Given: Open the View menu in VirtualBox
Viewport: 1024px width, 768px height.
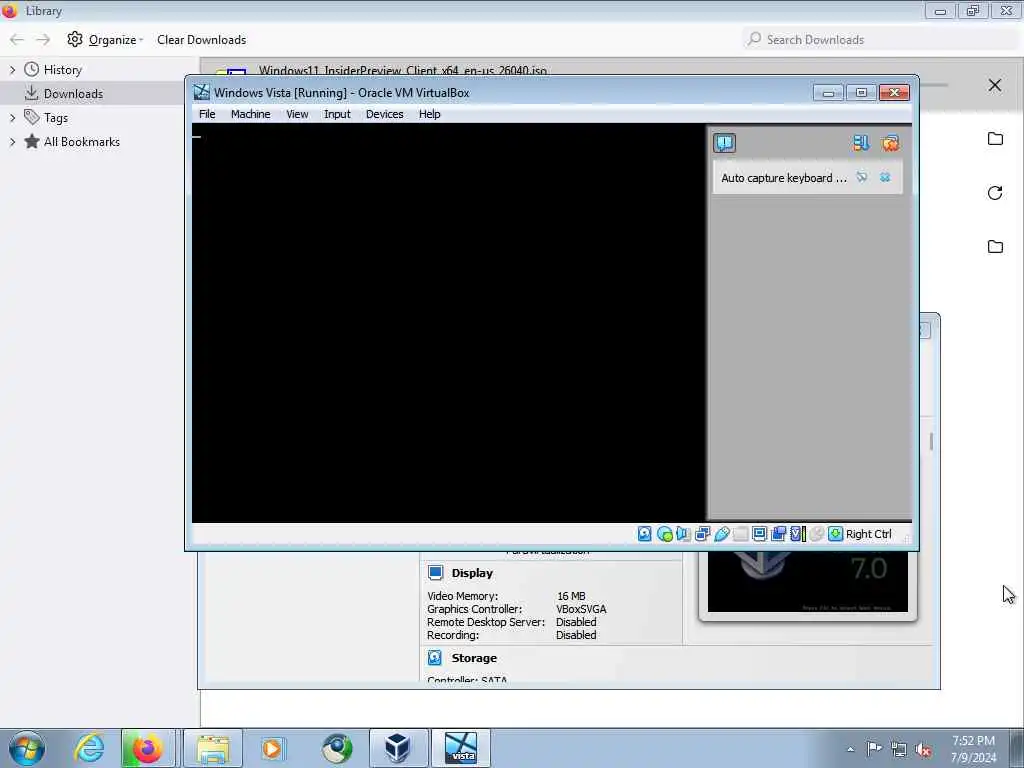Looking at the screenshot, I should click(297, 114).
